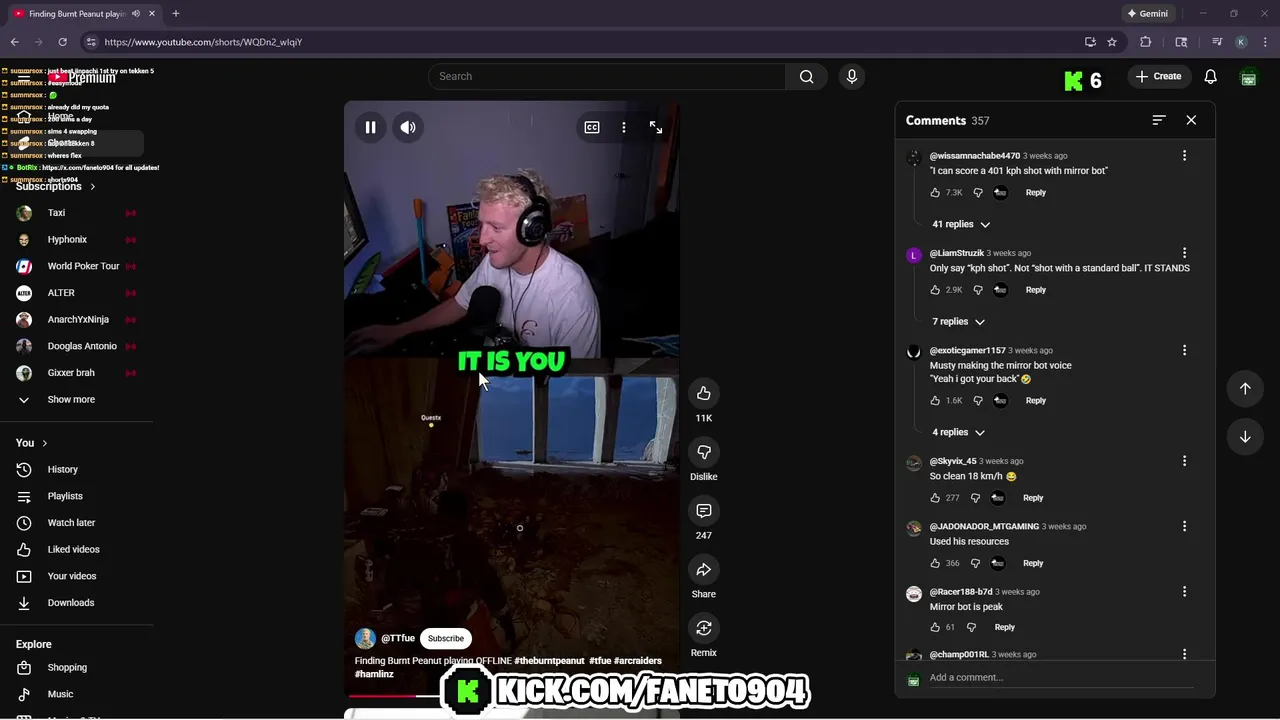1280x720 pixels.
Task: Go to previous Short with up arrow
Action: click(1245, 388)
